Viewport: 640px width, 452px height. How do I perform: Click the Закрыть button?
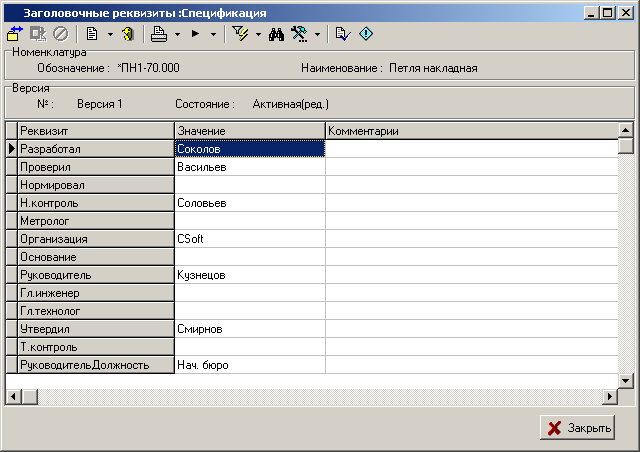point(579,428)
